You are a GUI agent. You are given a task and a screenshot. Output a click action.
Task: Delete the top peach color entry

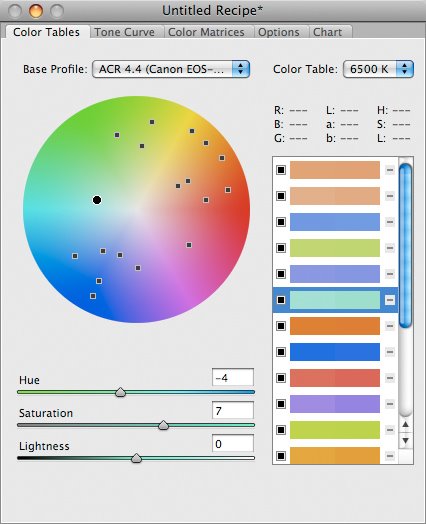point(390,170)
